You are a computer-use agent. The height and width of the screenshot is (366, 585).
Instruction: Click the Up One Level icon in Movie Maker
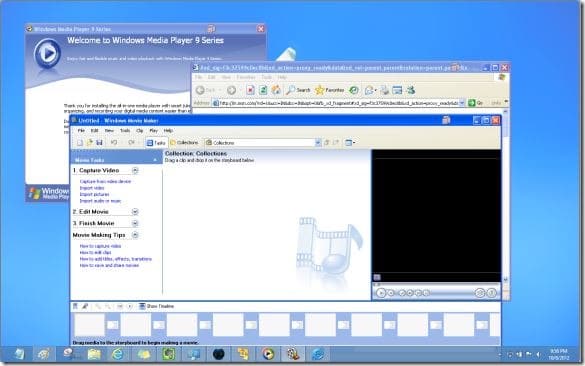[327, 143]
